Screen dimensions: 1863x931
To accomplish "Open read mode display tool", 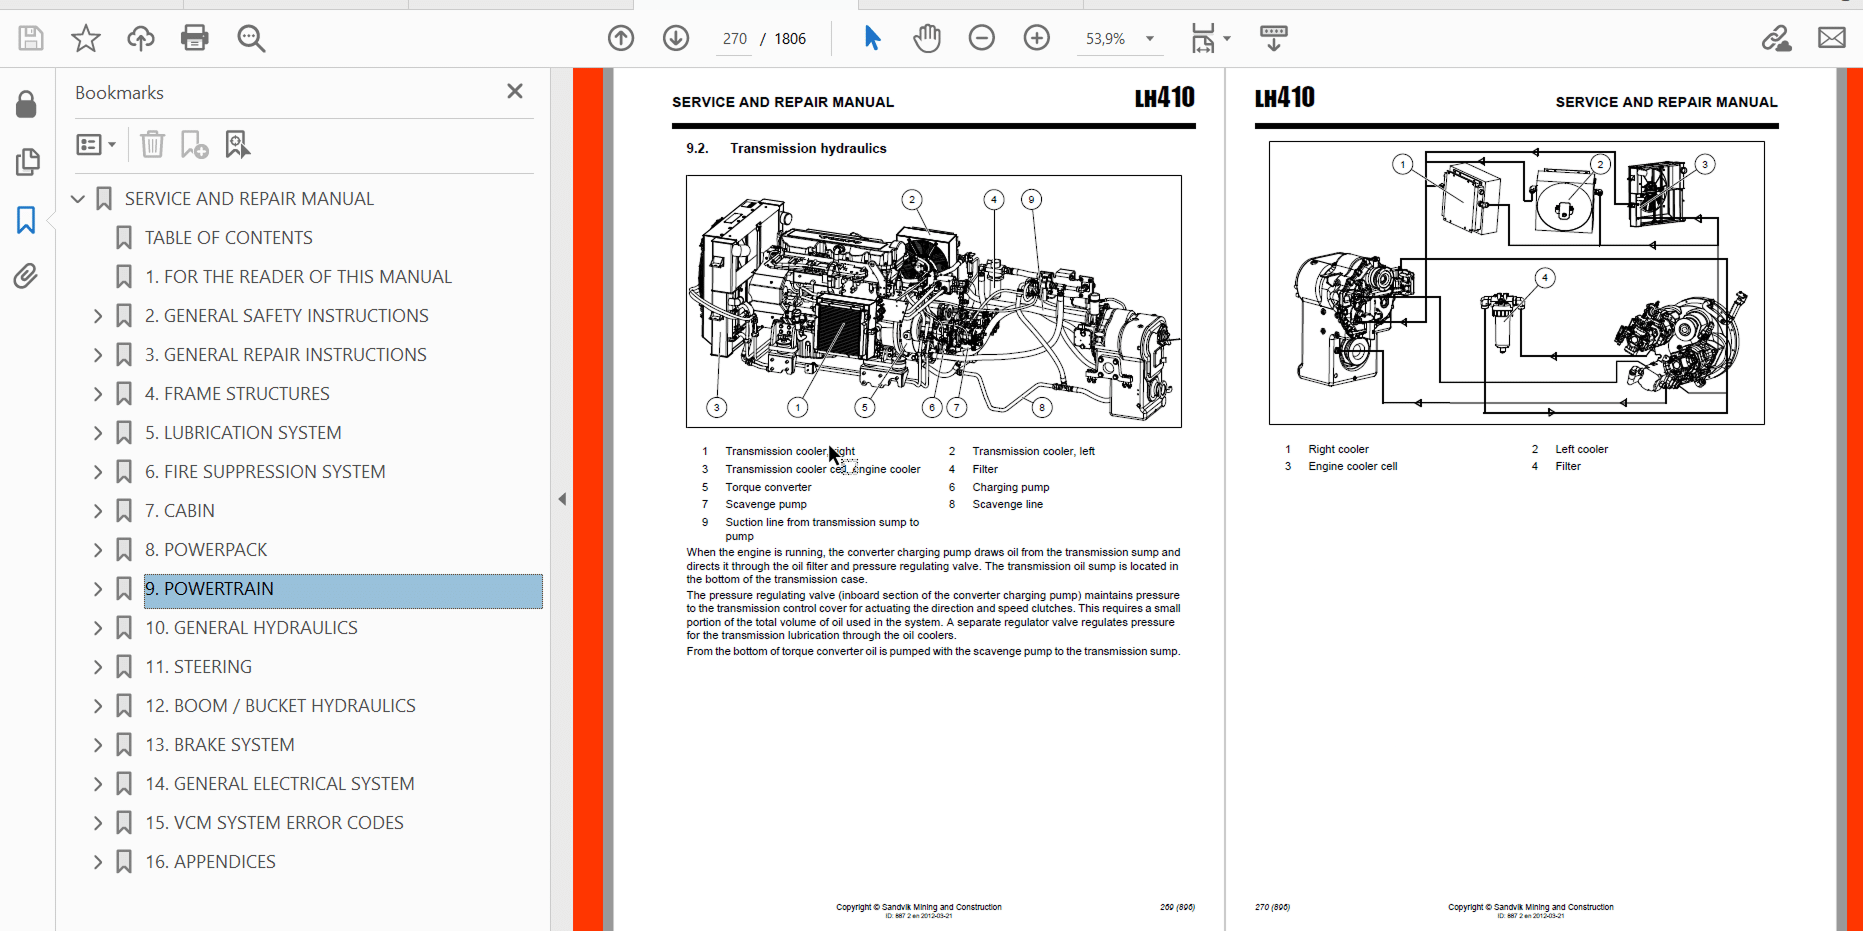I will [x=1274, y=39].
